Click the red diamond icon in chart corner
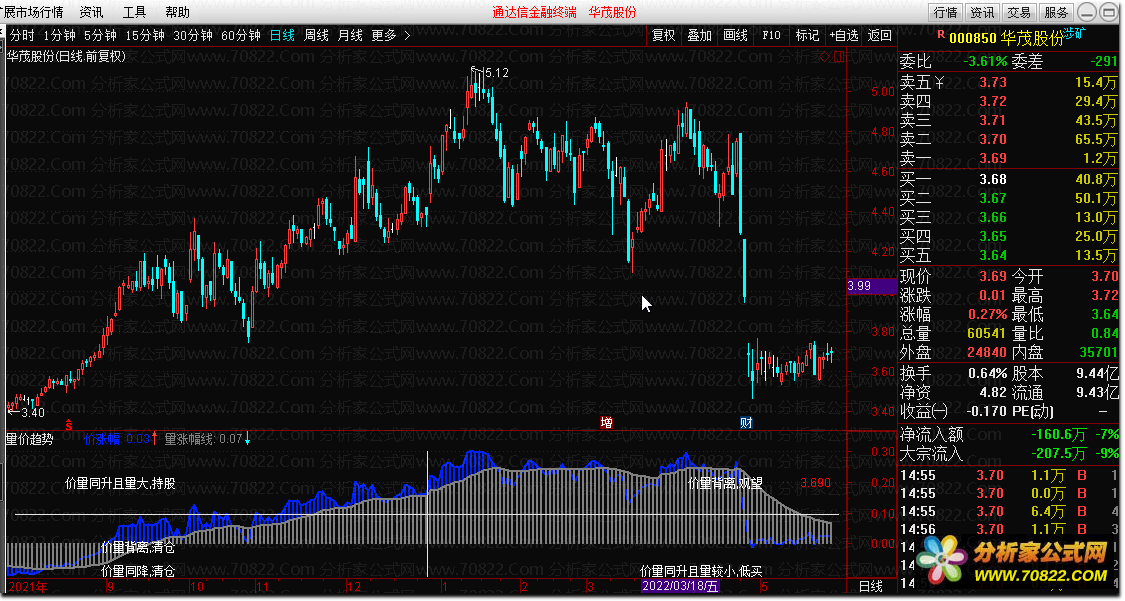 (824, 56)
